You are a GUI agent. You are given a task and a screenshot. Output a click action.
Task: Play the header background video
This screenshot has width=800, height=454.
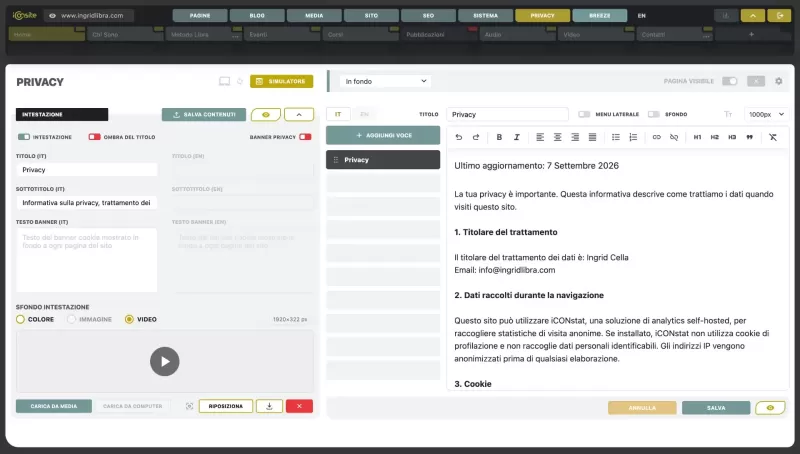click(x=165, y=361)
